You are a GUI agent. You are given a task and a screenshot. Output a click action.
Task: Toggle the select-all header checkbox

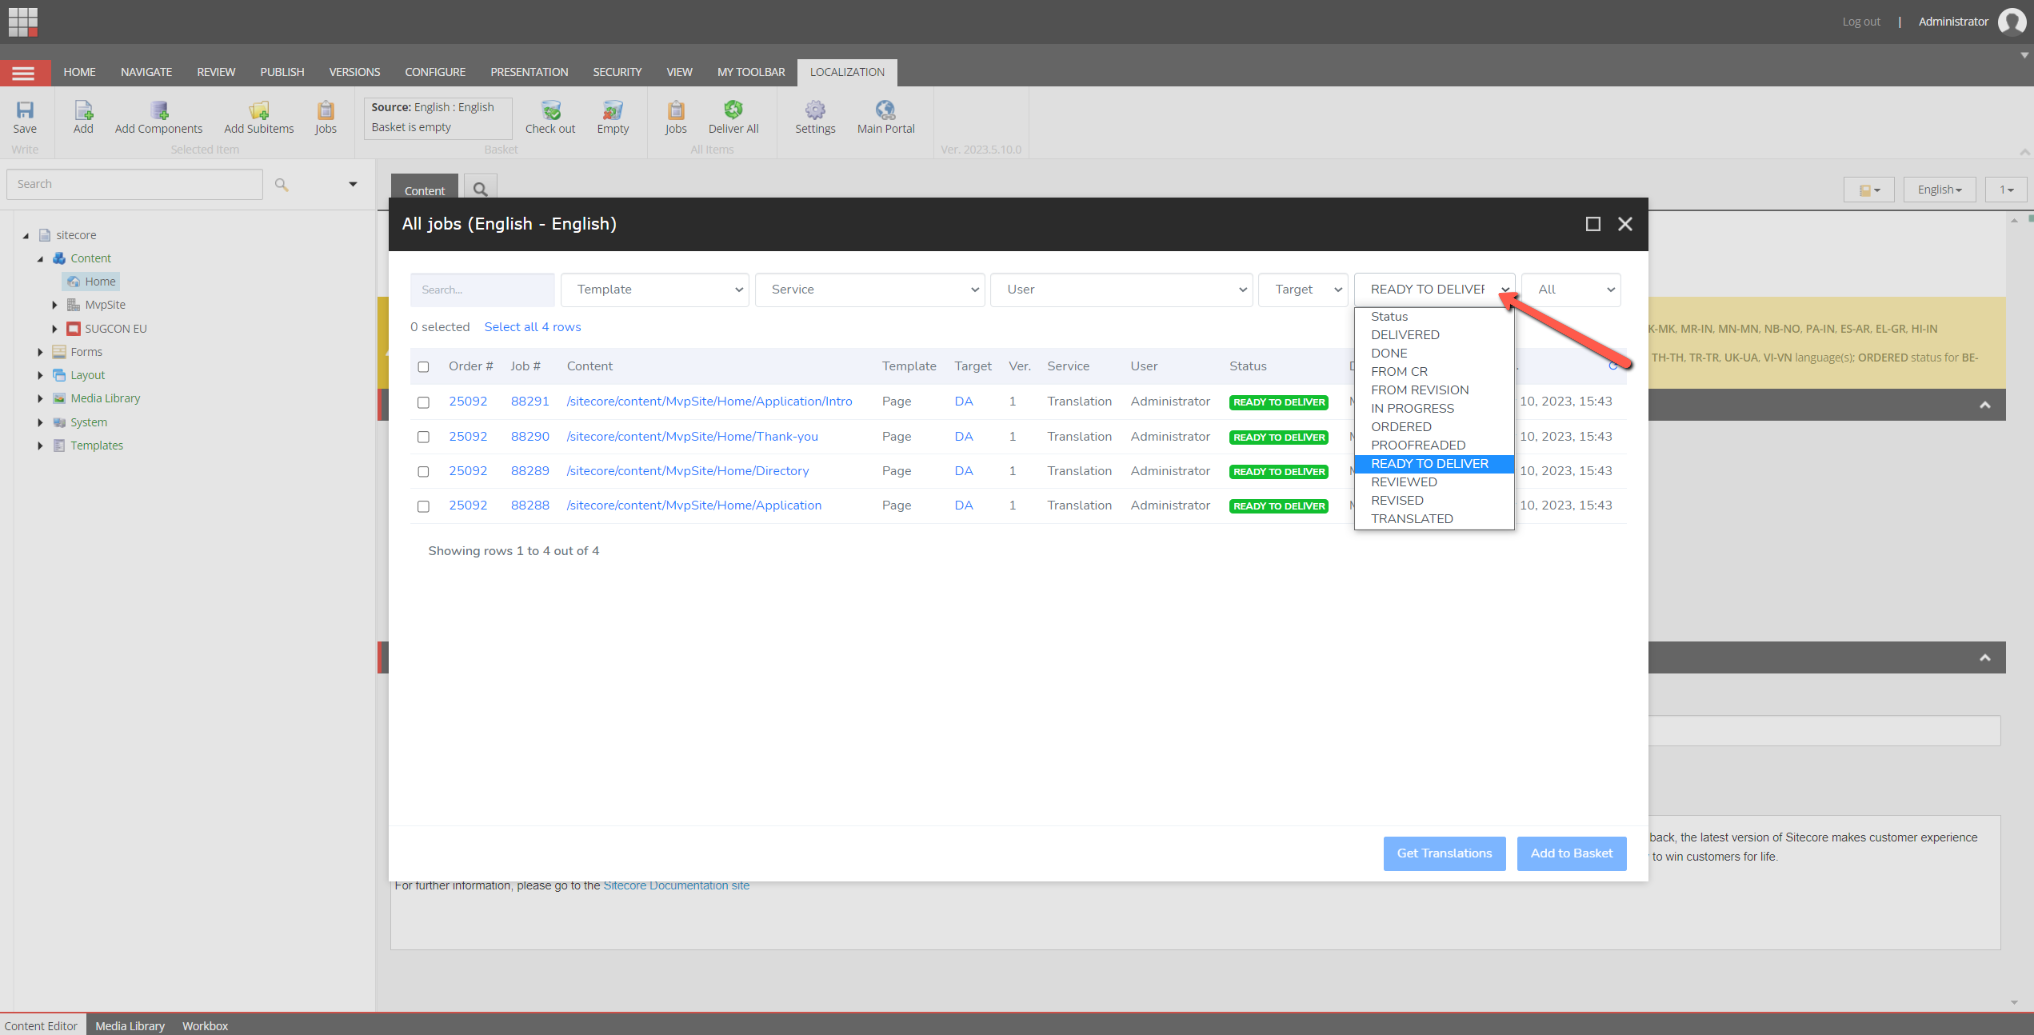click(423, 367)
